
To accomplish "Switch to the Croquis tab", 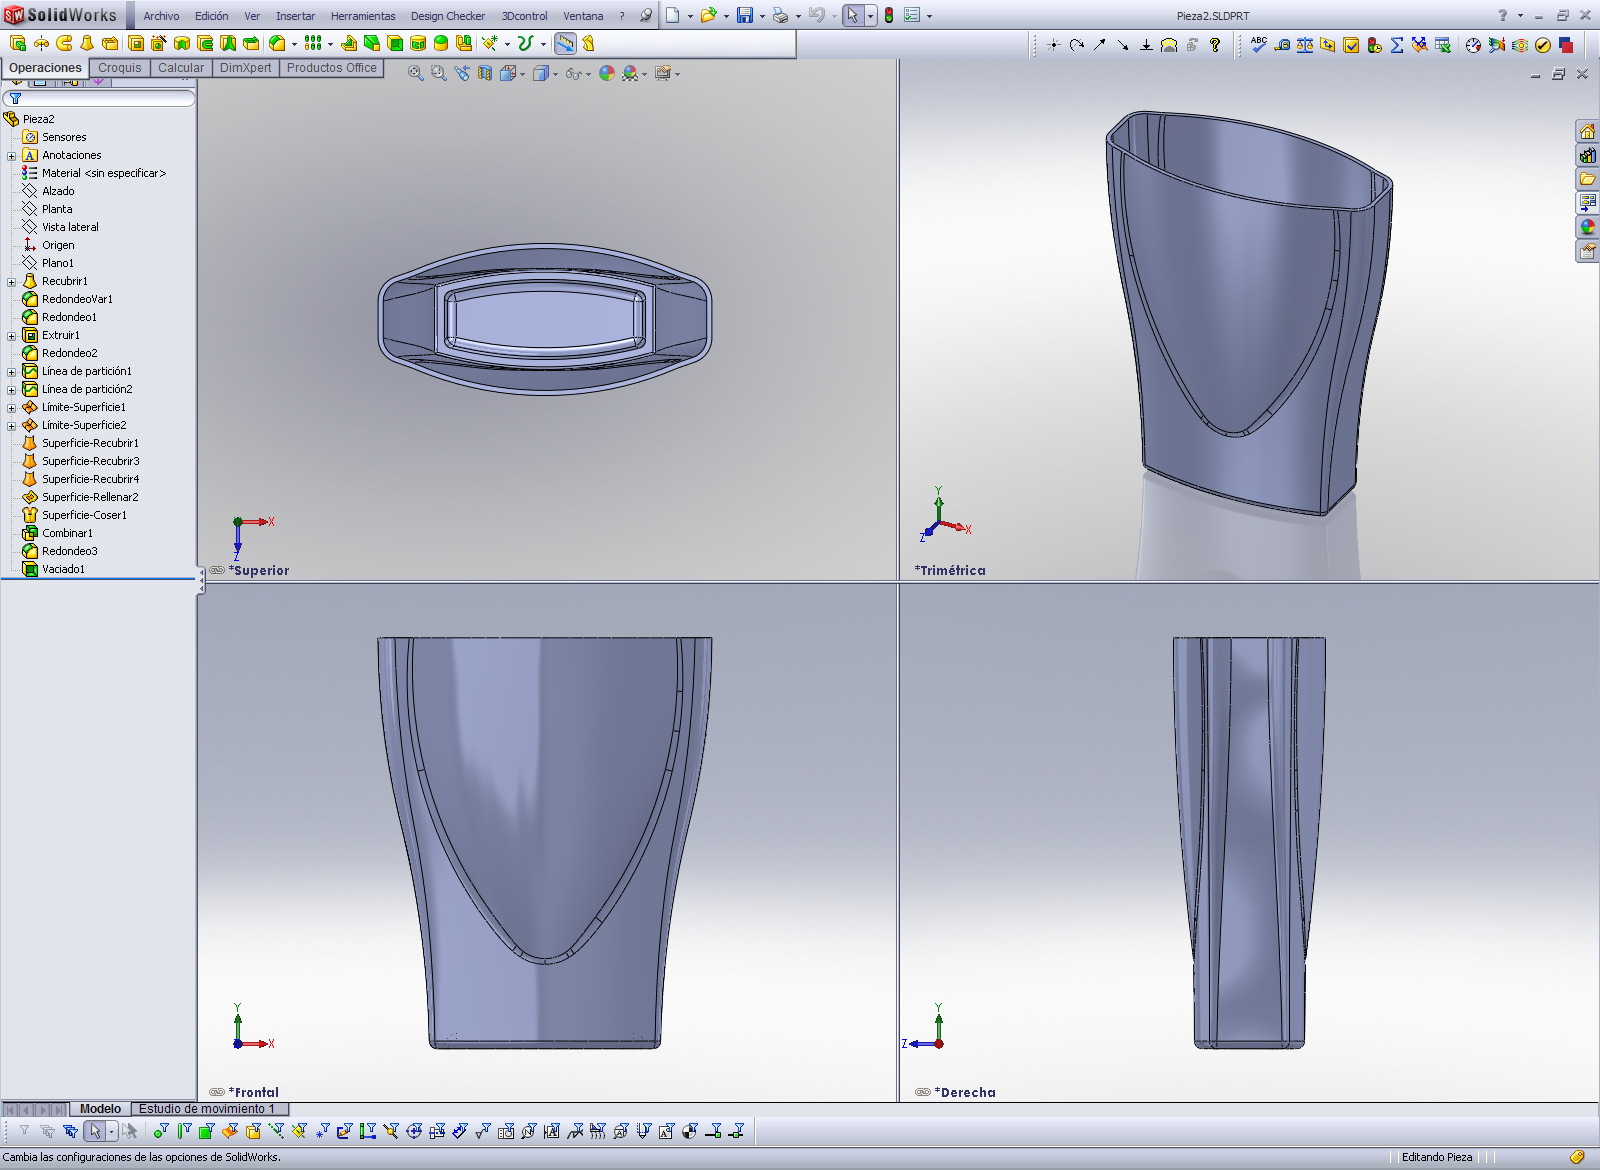I will click(x=119, y=68).
